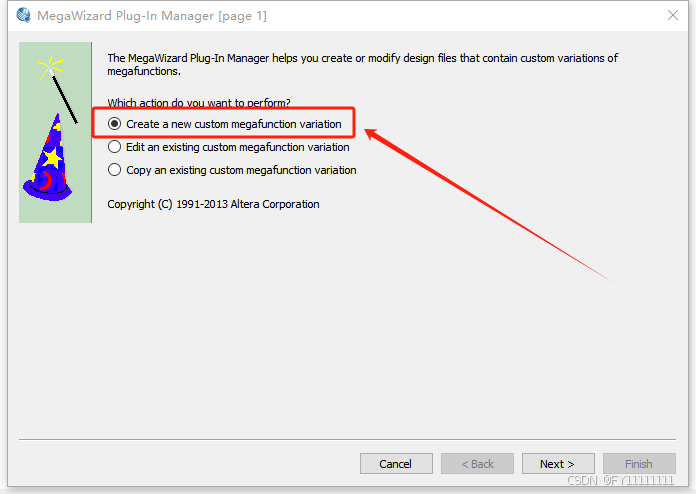696x494 pixels.
Task: Click the wizard hat illustration
Action: coord(47,158)
